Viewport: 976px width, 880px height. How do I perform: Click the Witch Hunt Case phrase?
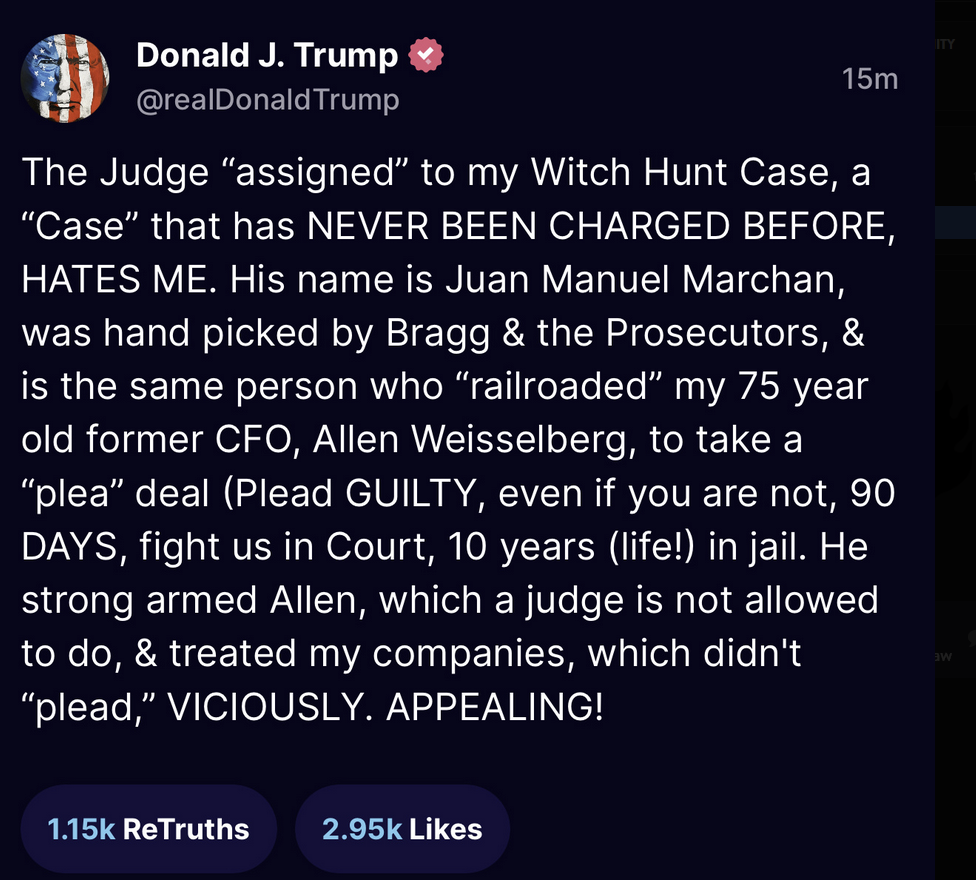pyautogui.click(x=680, y=172)
